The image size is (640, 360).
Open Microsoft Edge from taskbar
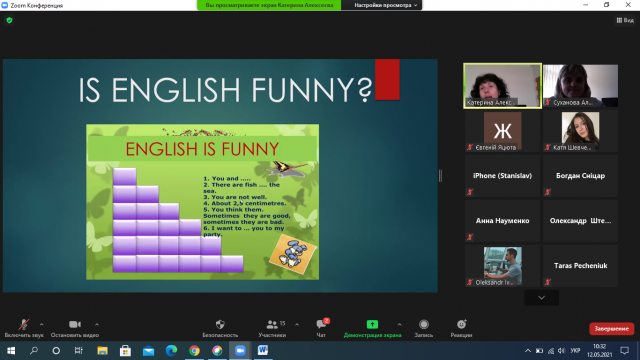tap(171, 351)
